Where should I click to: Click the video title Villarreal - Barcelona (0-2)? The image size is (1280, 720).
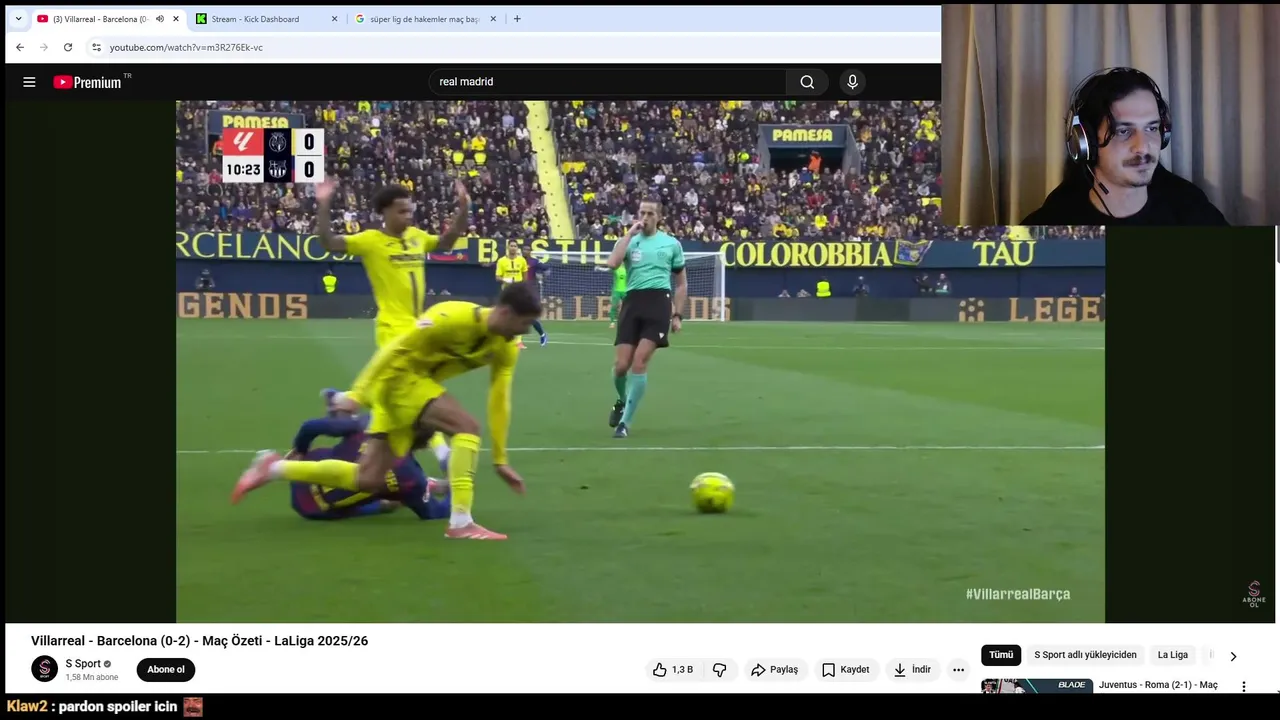point(199,641)
